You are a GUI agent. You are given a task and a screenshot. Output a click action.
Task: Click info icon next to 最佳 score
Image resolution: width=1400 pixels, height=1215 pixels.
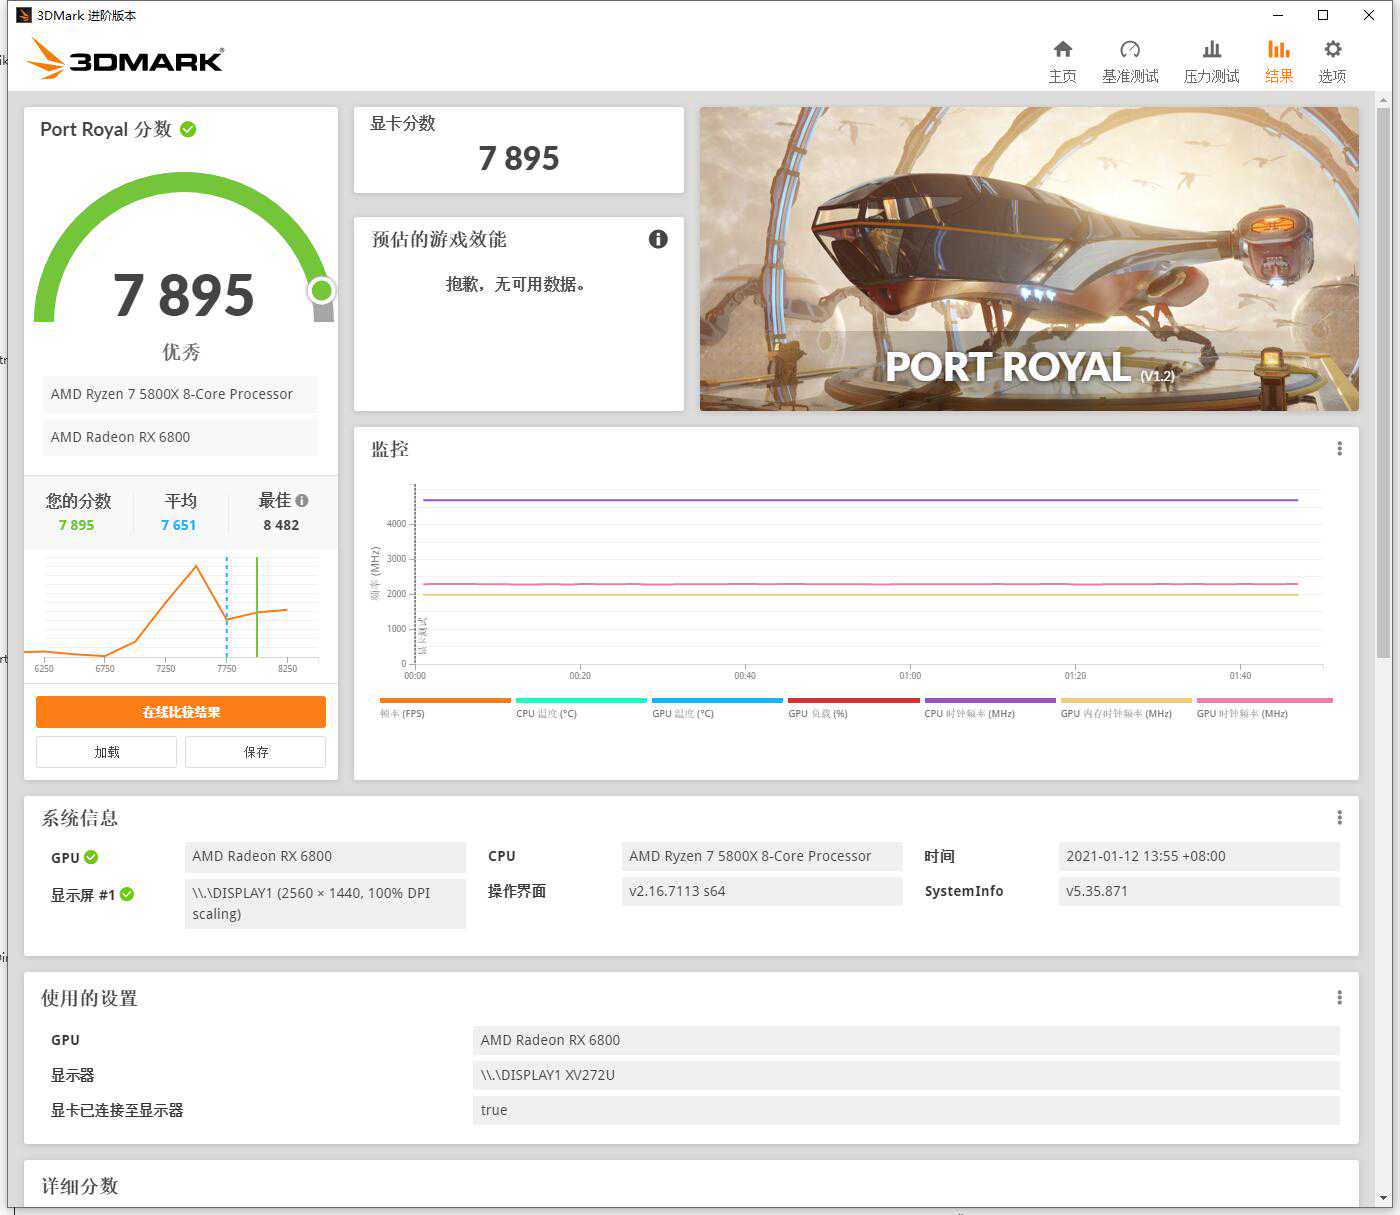coord(302,501)
